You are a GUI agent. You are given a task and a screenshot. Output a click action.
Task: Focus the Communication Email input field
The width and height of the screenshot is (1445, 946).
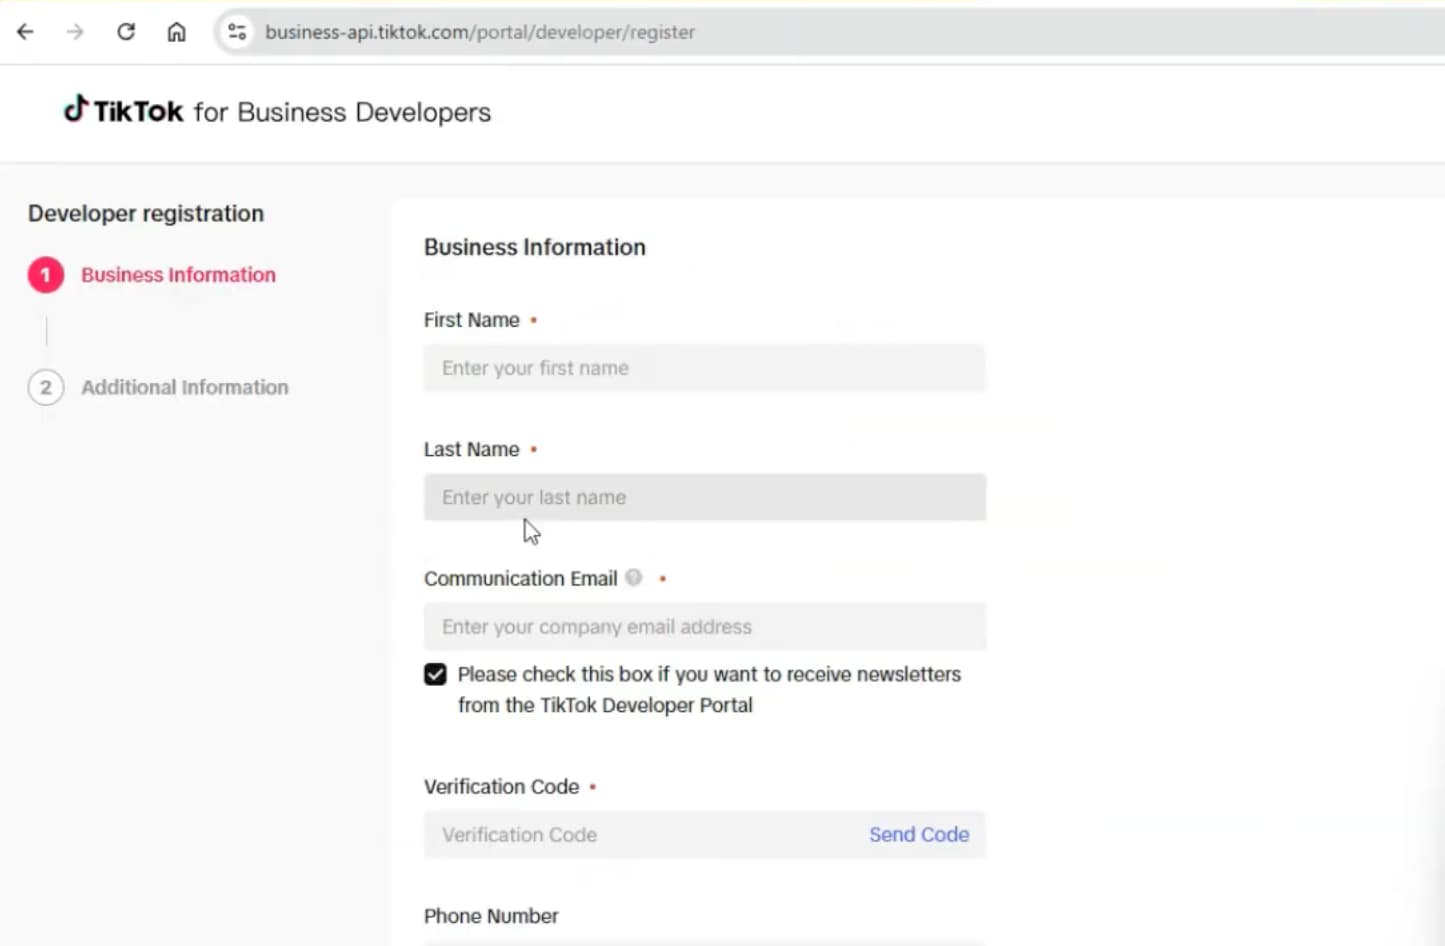click(x=705, y=627)
